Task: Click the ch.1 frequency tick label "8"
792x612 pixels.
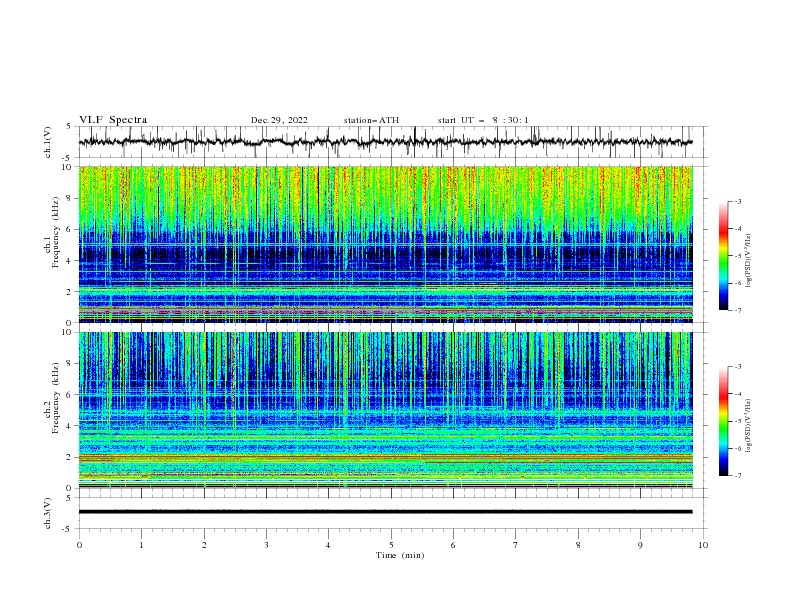Action: point(71,198)
